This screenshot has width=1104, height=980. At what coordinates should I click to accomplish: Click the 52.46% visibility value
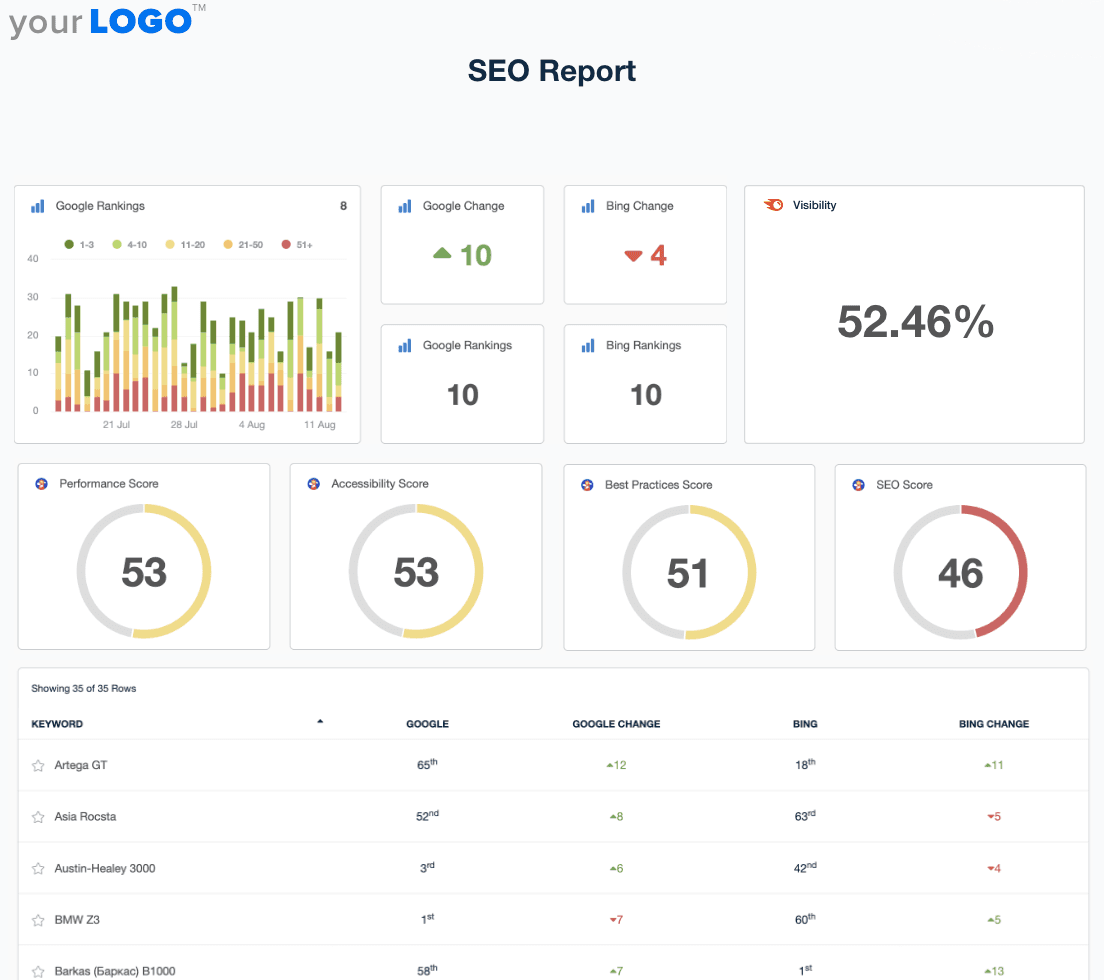click(x=914, y=322)
